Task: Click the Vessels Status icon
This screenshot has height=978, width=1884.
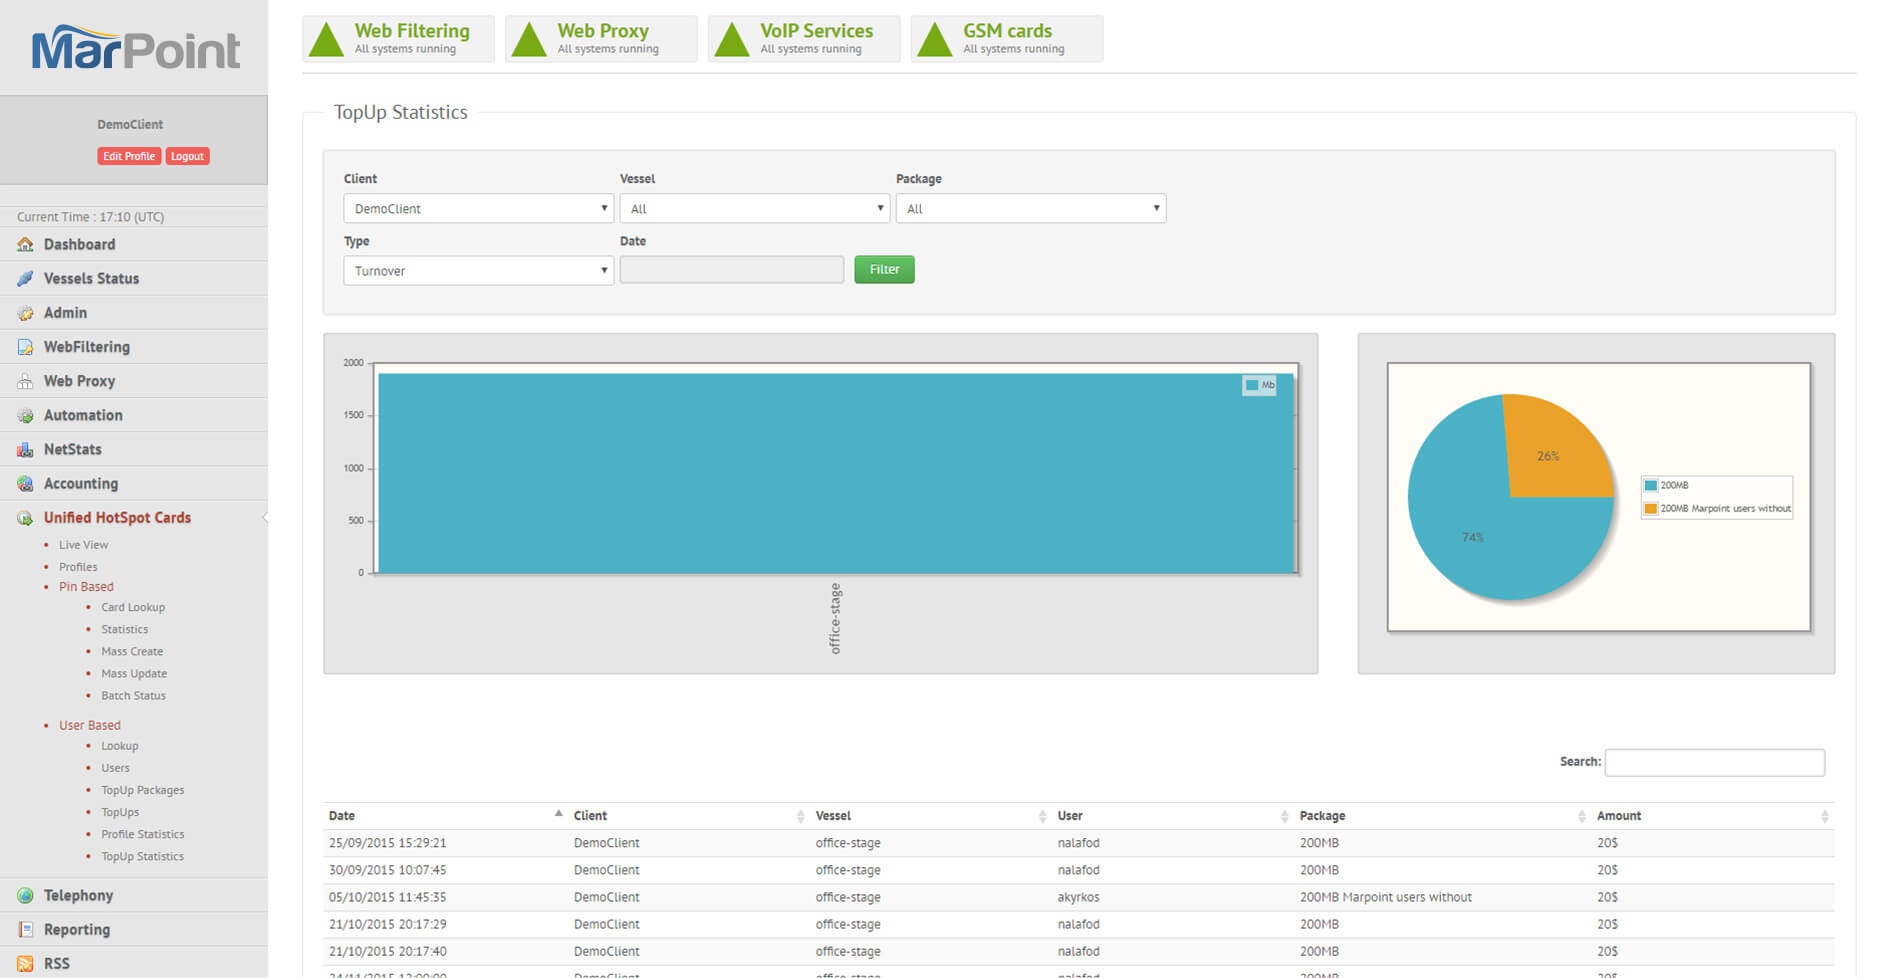Action: coord(25,278)
